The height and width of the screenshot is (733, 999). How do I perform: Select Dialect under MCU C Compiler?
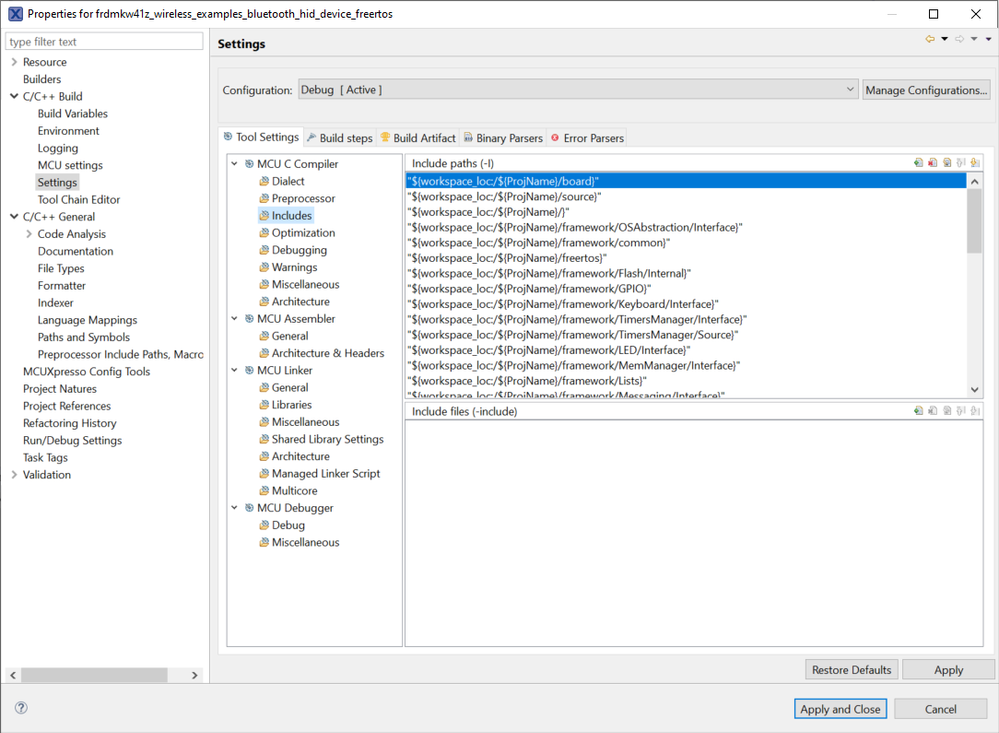pyautogui.click(x=288, y=181)
